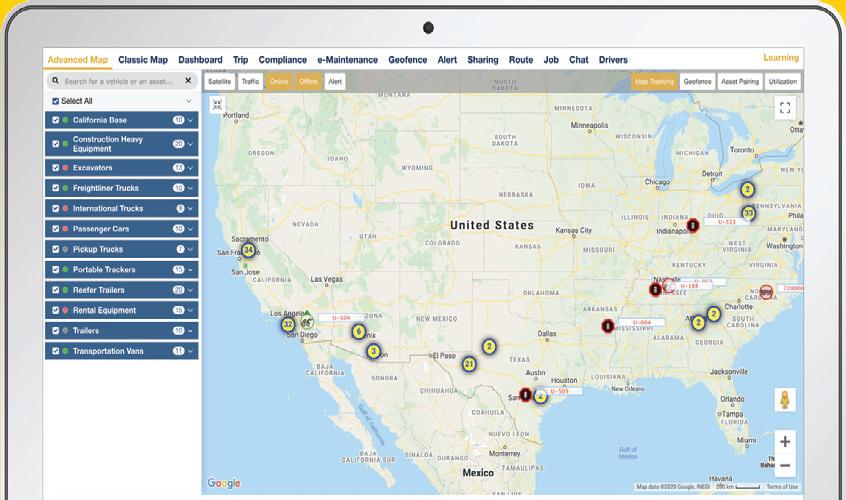Click the red no-entry marker near Charlotte

pyautogui.click(x=766, y=292)
